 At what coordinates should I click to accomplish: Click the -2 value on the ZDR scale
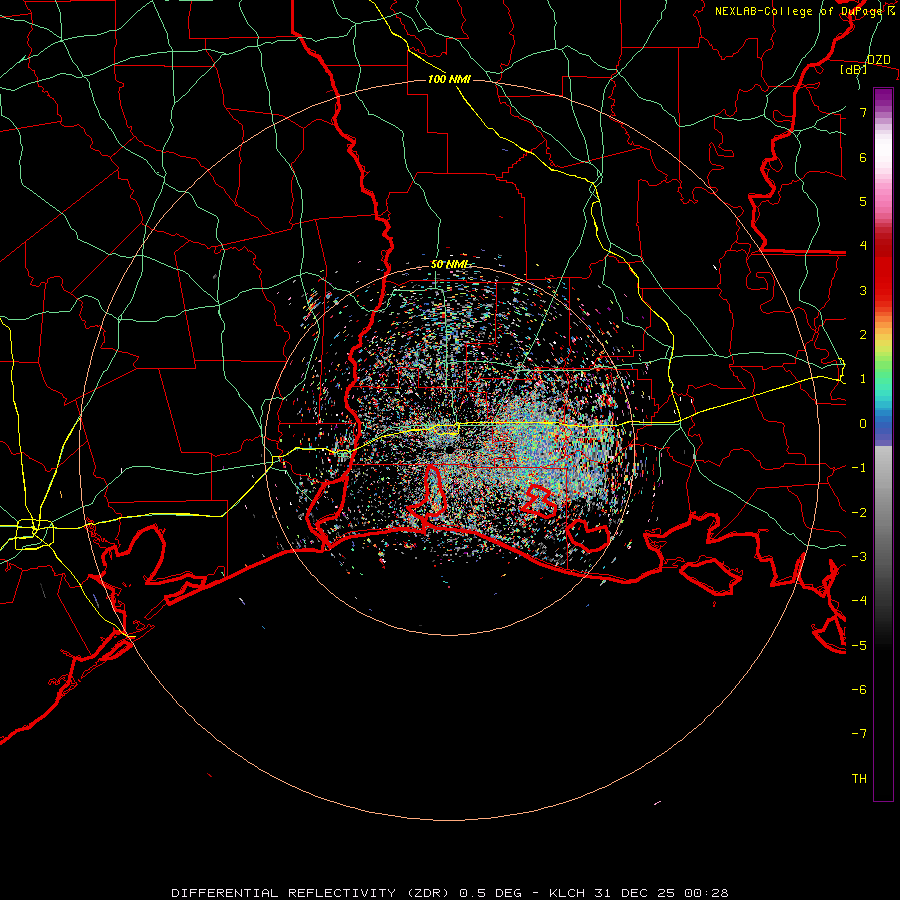(x=859, y=513)
